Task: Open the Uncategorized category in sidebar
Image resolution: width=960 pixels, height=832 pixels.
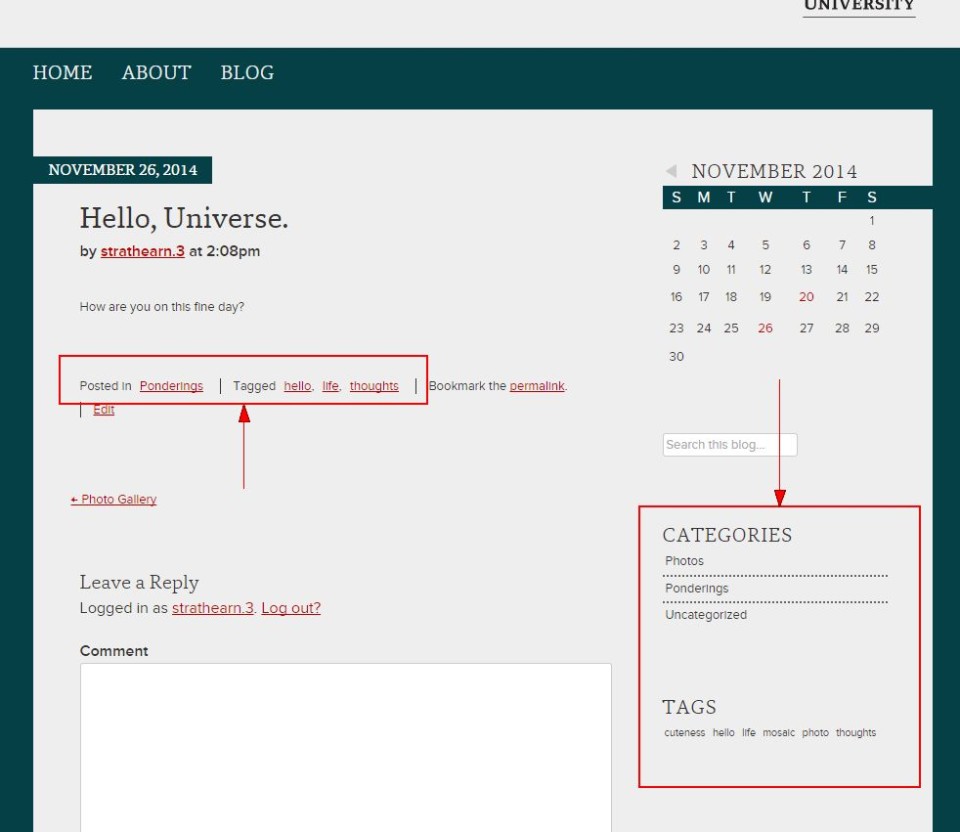Action: tap(706, 615)
